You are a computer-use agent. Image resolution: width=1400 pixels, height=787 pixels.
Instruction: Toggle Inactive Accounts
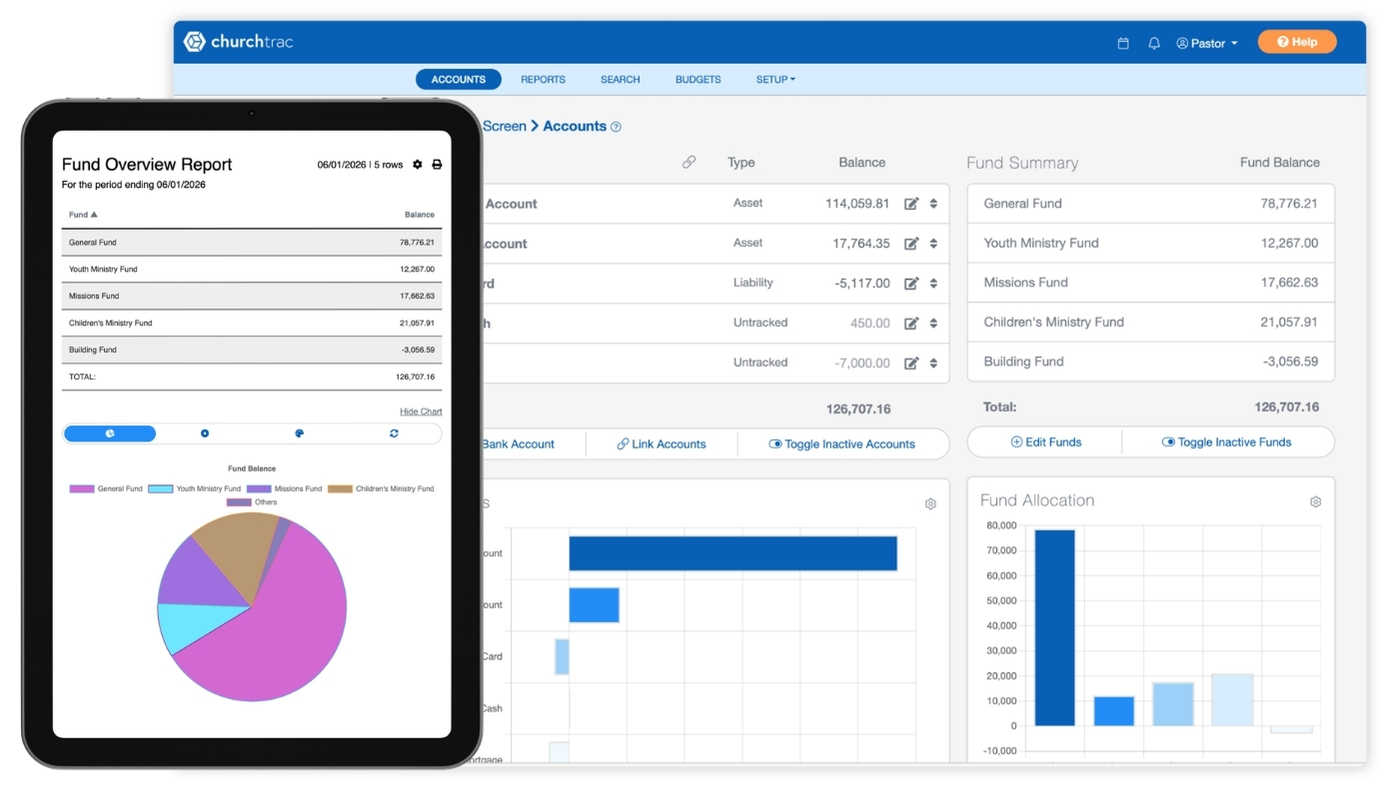point(842,444)
